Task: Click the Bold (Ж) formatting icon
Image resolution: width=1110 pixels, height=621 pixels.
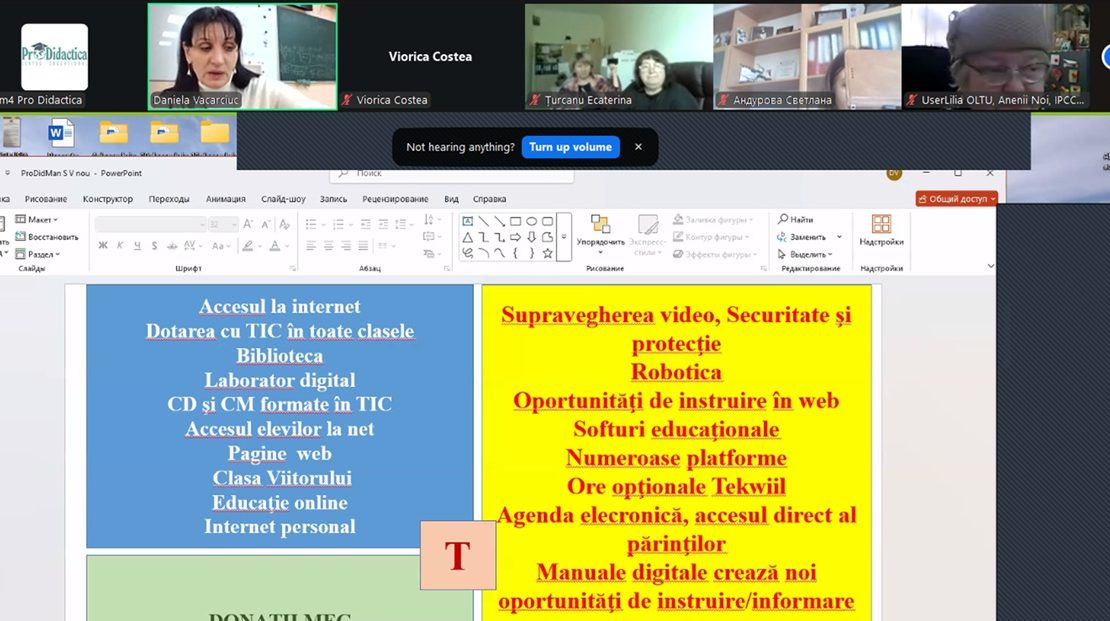Action: click(102, 246)
